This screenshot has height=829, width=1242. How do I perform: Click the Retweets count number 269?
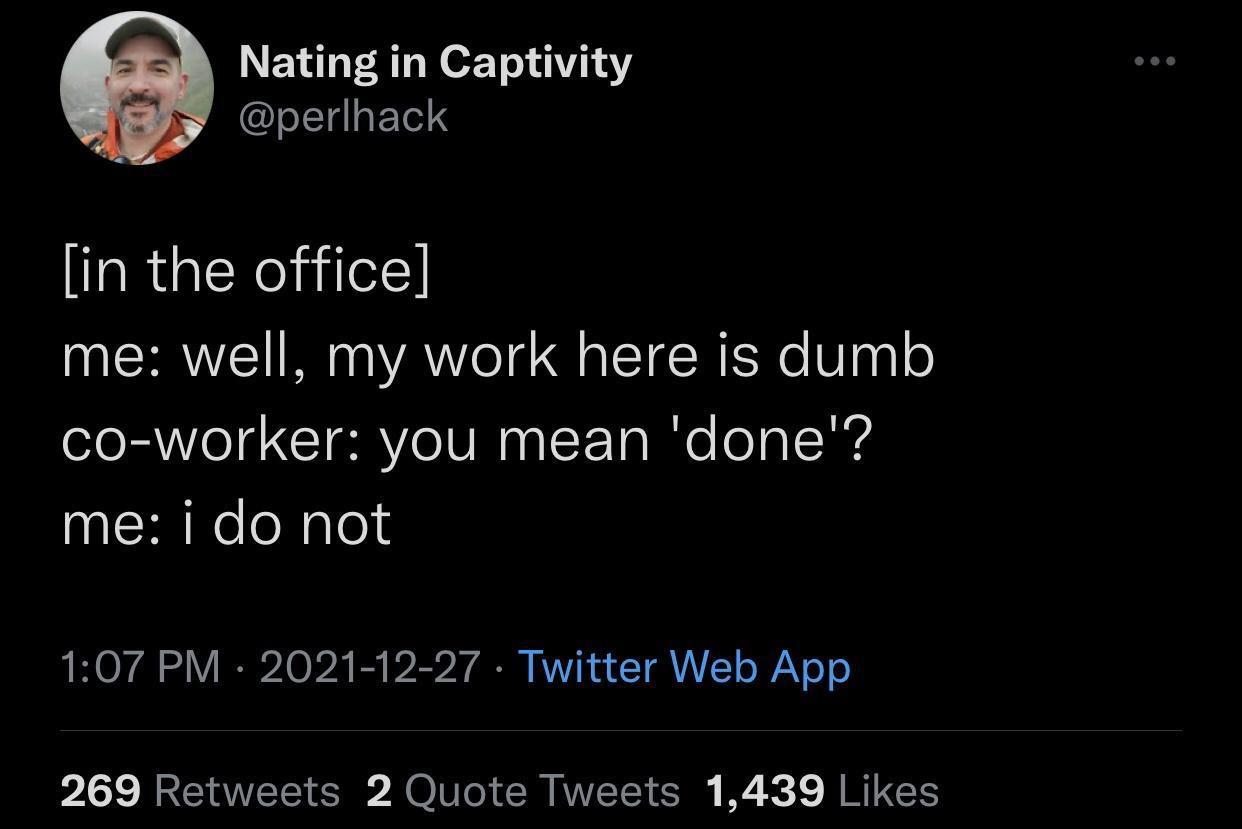pos(98,790)
